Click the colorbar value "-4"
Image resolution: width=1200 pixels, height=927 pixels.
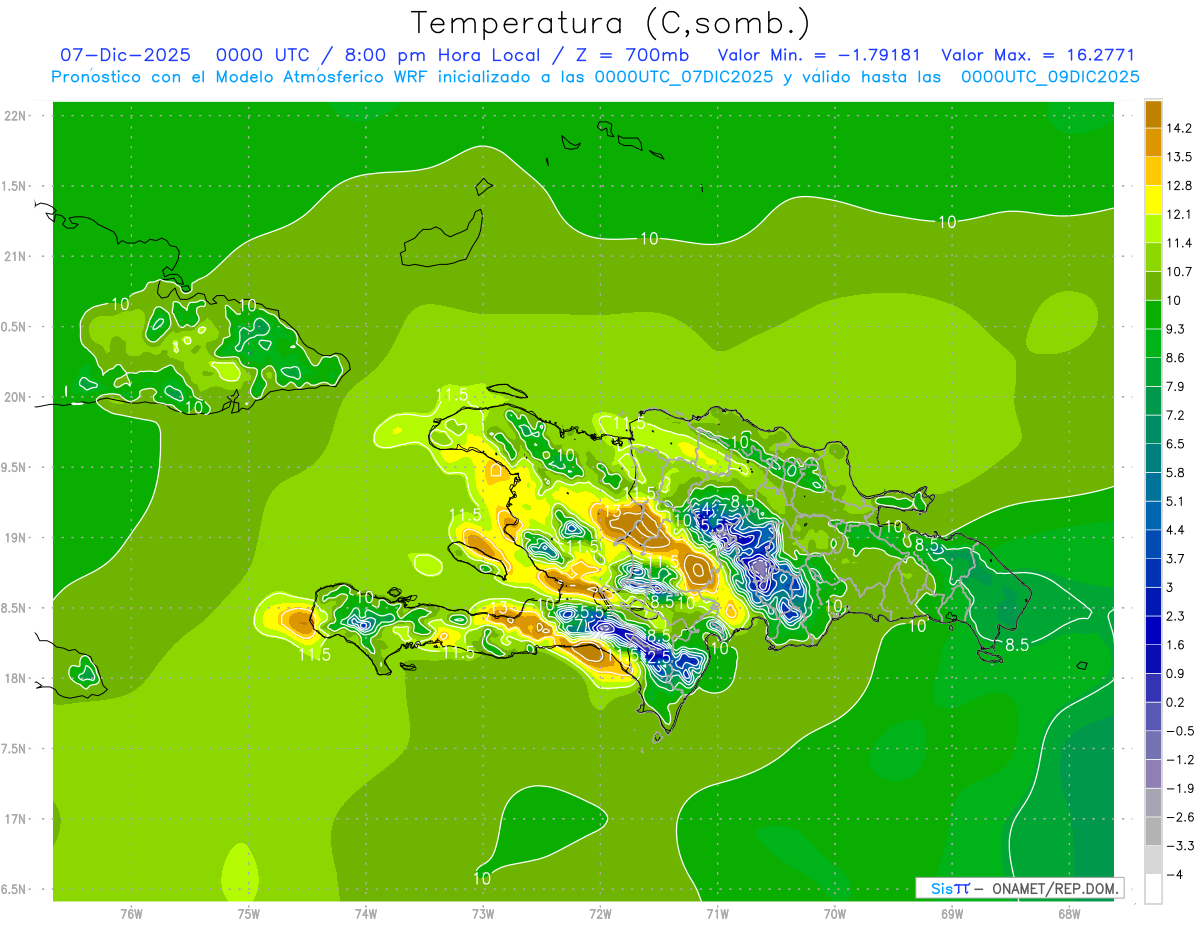[x=1175, y=875]
